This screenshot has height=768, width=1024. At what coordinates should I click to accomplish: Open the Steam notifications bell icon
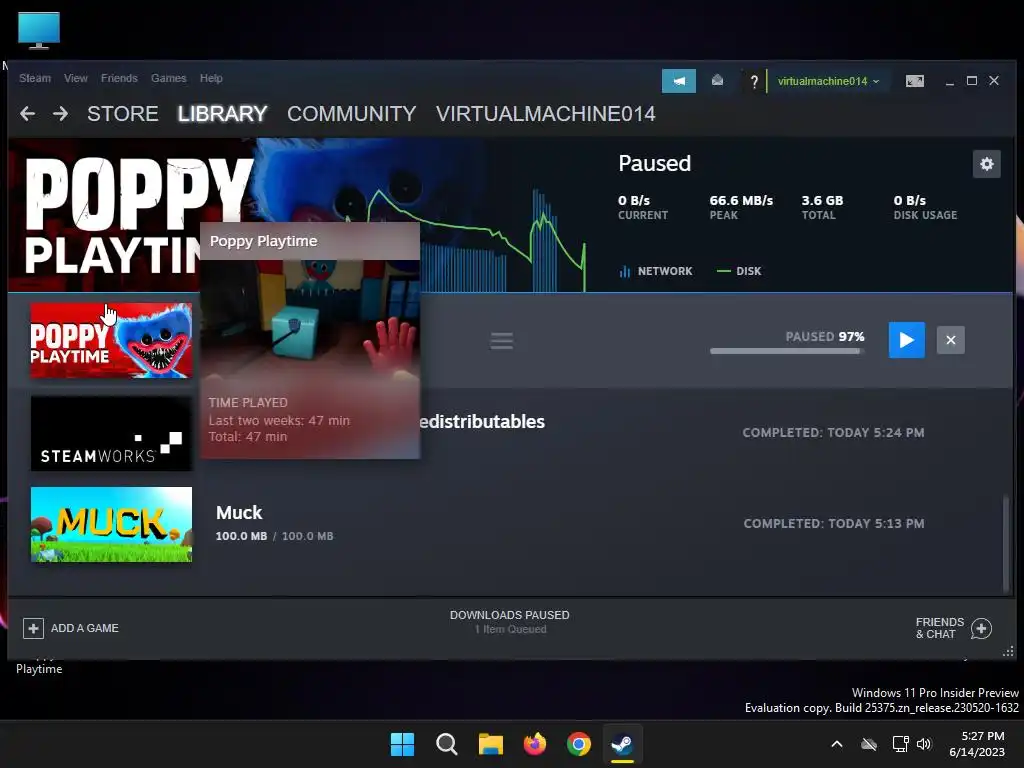pyautogui.click(x=717, y=81)
